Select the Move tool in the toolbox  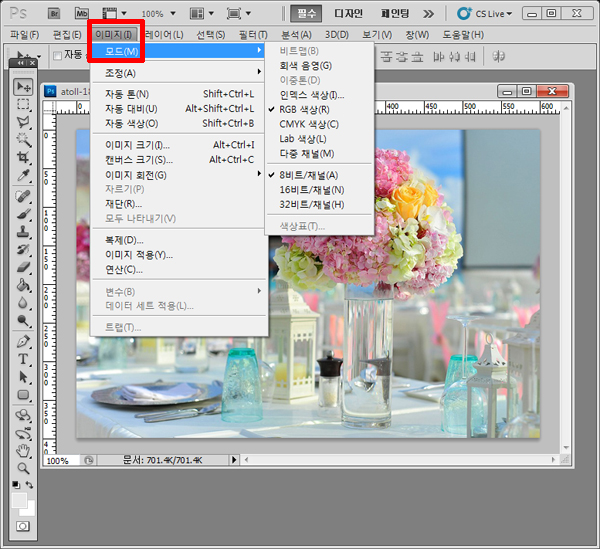coord(23,87)
